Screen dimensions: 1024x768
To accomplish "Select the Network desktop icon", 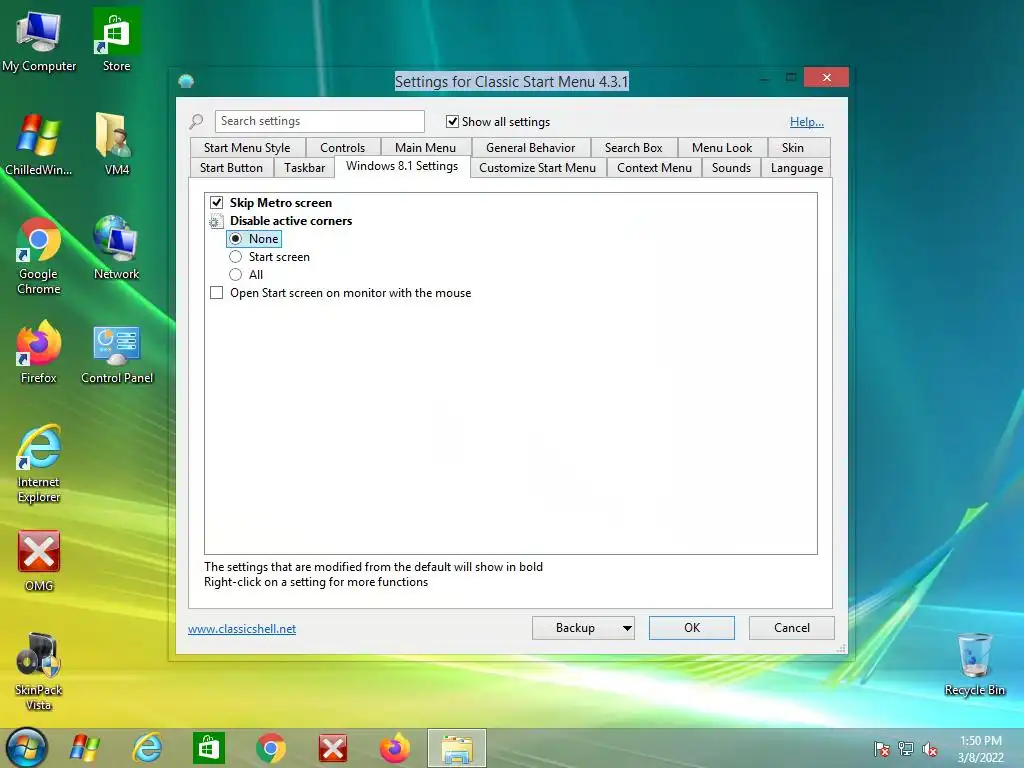I will point(116,248).
